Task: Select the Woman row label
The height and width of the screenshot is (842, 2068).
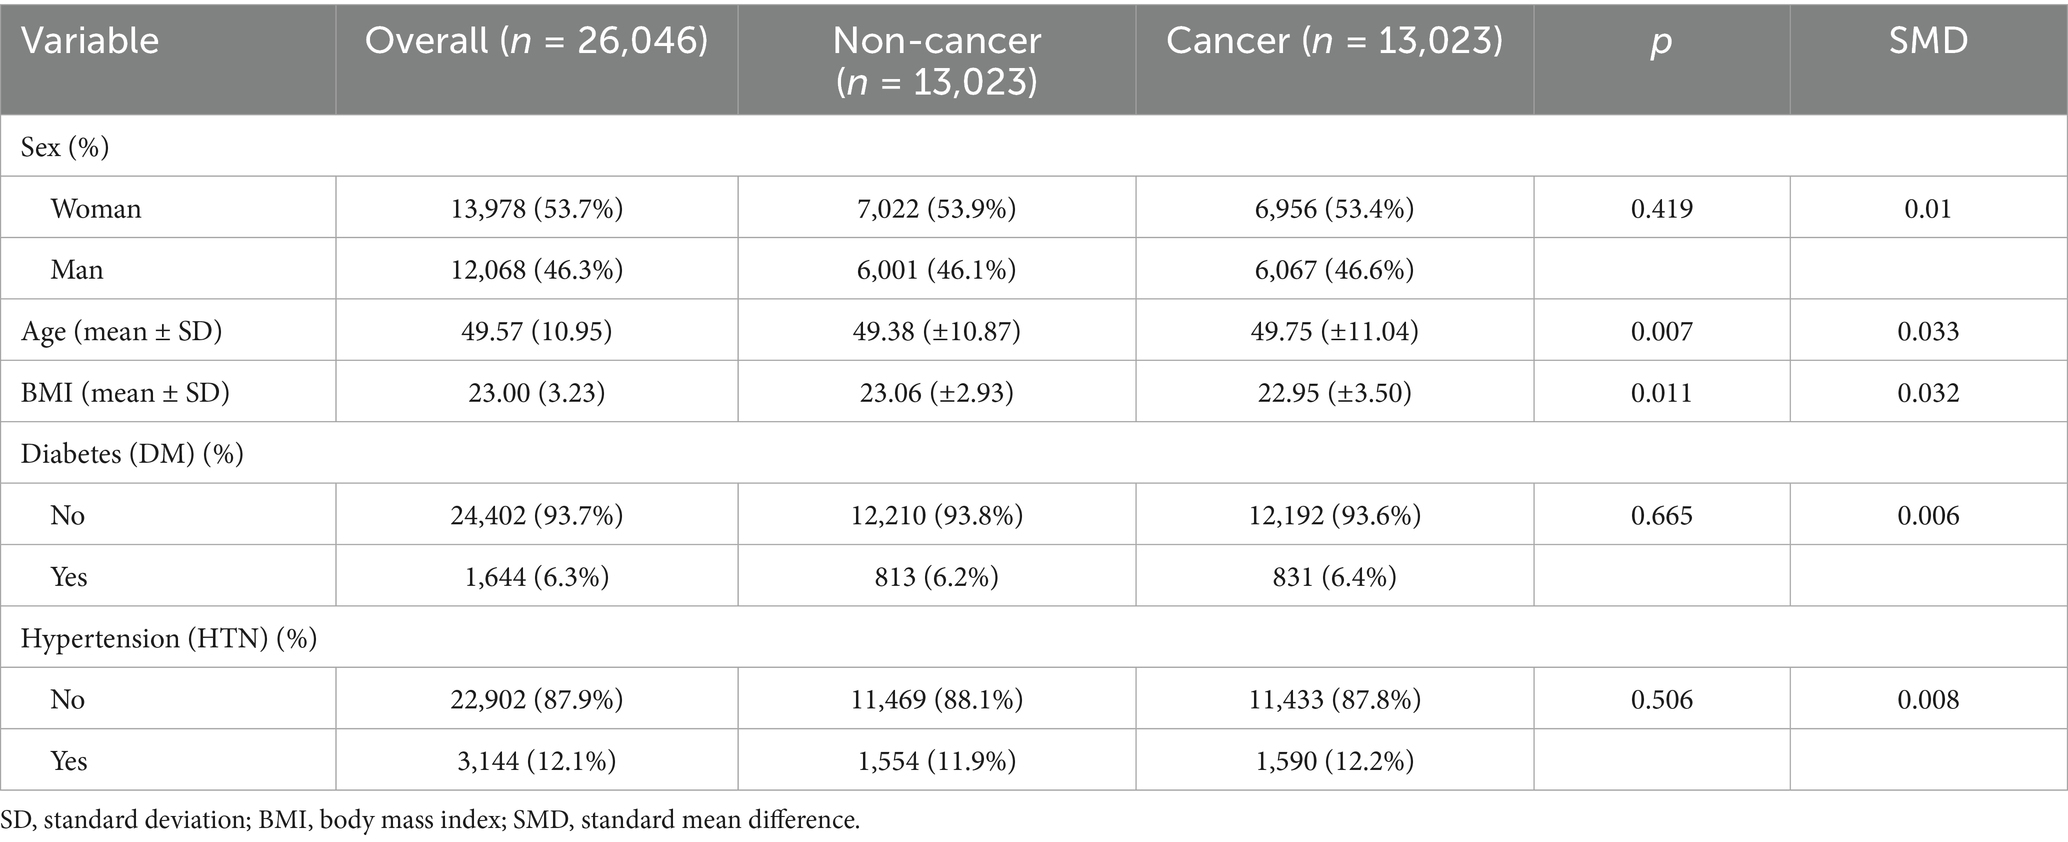Action: (96, 209)
